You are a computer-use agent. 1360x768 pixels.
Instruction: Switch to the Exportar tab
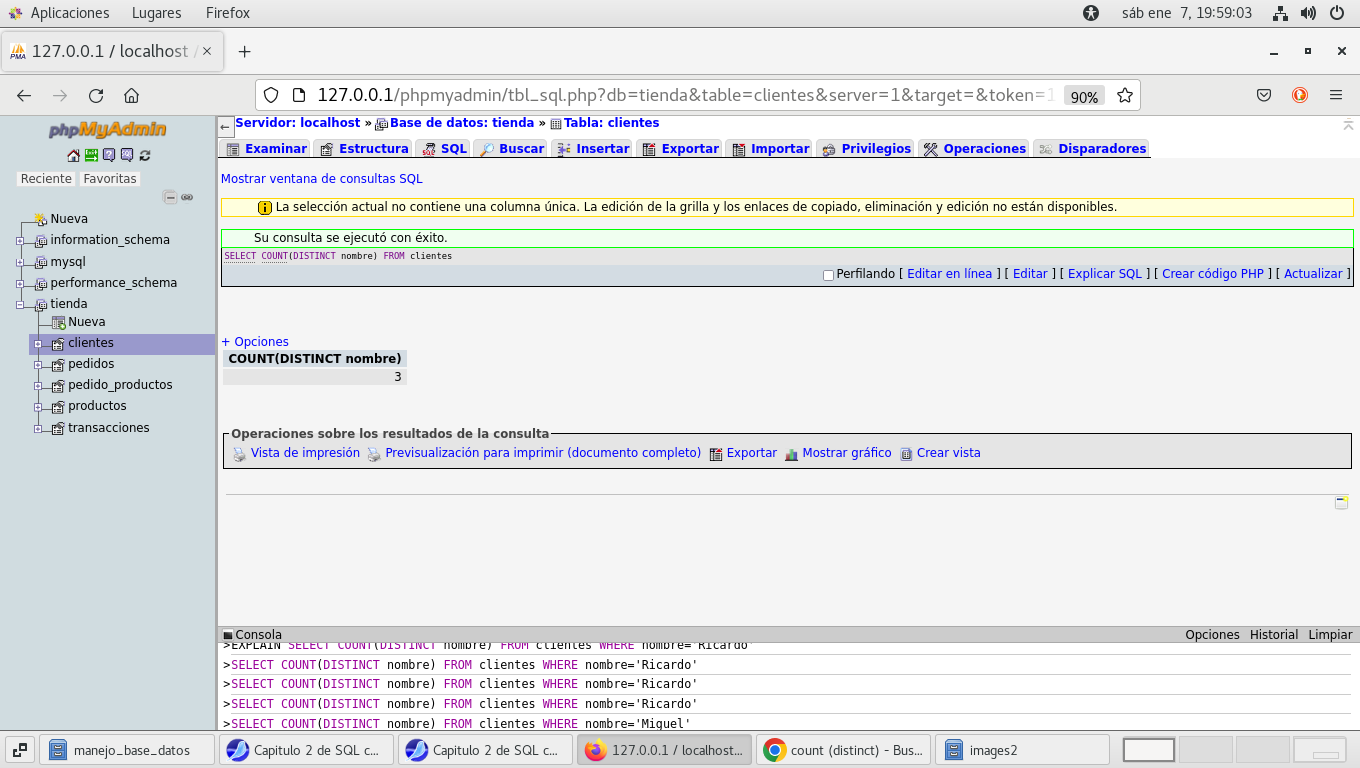[x=689, y=149]
